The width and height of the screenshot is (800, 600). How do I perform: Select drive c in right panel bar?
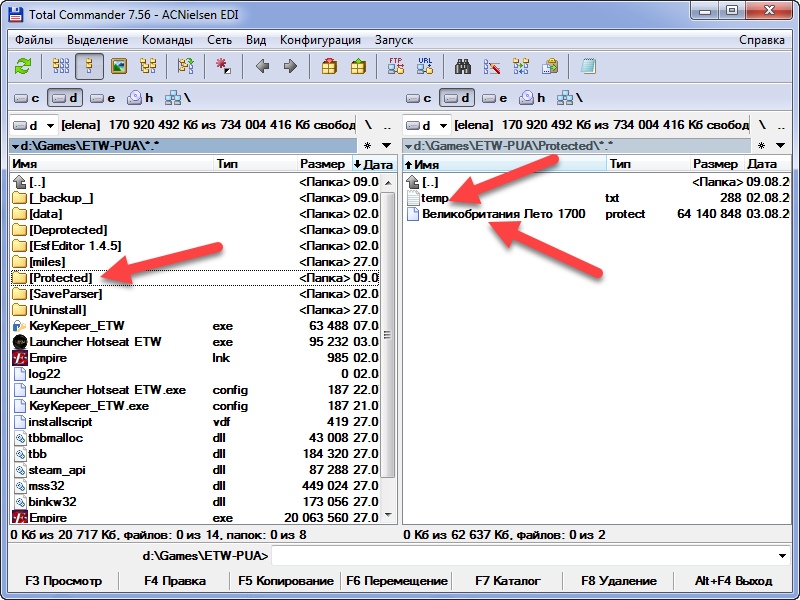click(x=419, y=98)
